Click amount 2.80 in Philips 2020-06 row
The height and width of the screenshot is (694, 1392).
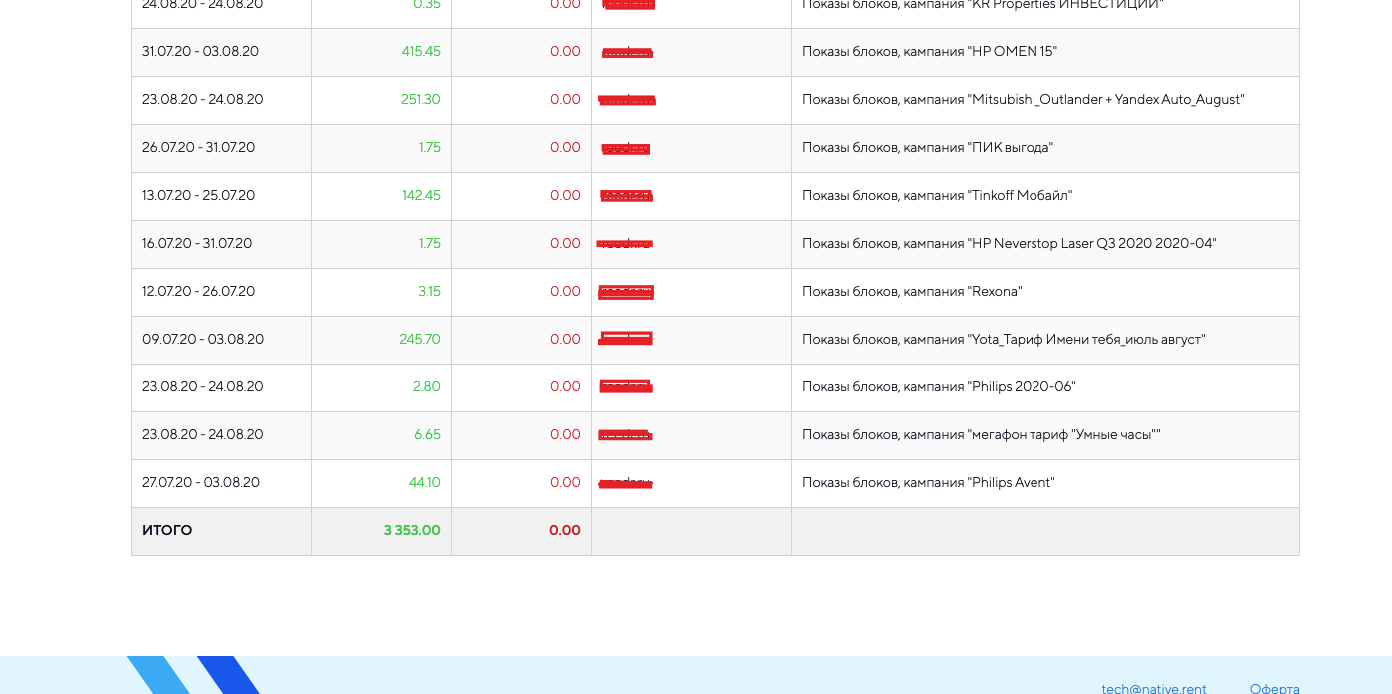click(x=427, y=386)
